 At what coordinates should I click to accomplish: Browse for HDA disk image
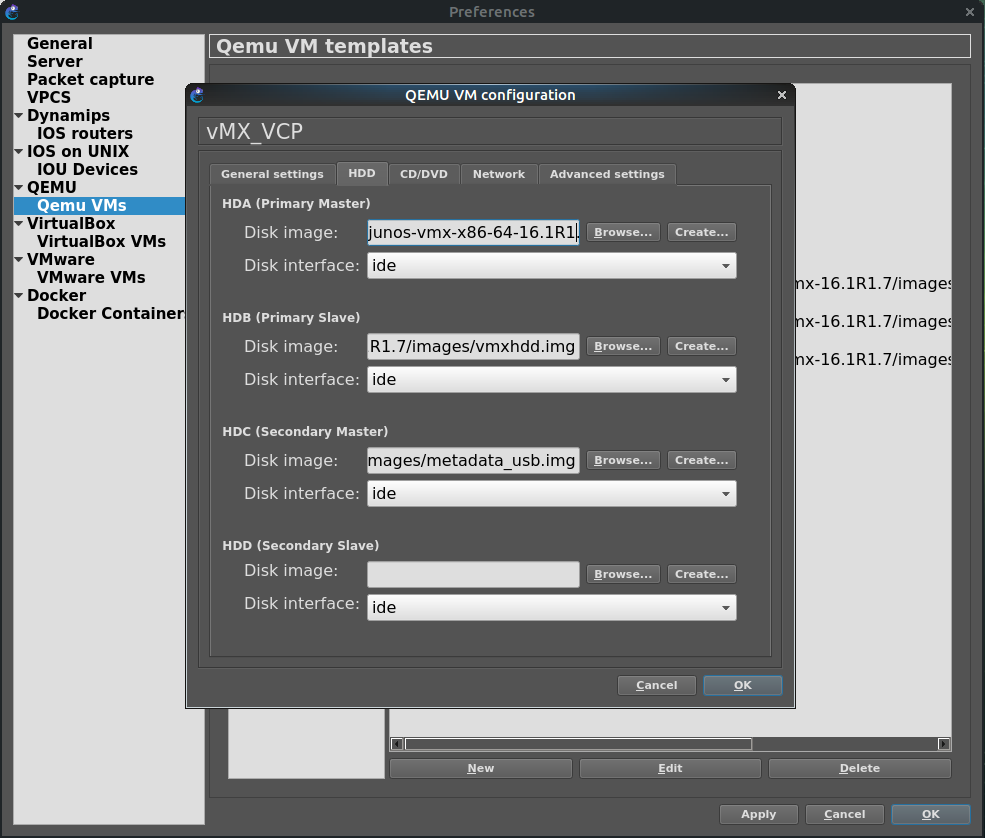(622, 232)
